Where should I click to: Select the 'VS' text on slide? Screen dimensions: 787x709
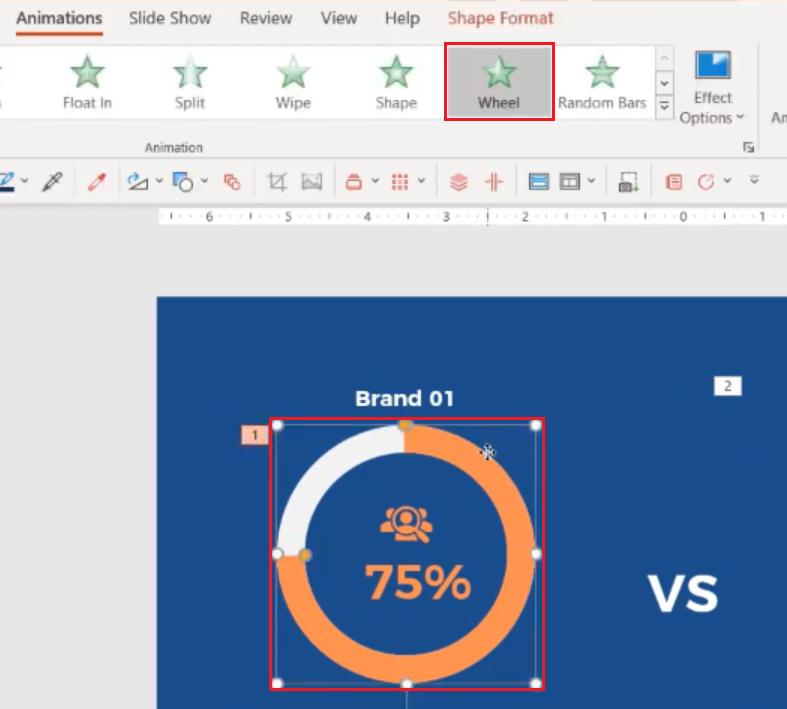683,594
